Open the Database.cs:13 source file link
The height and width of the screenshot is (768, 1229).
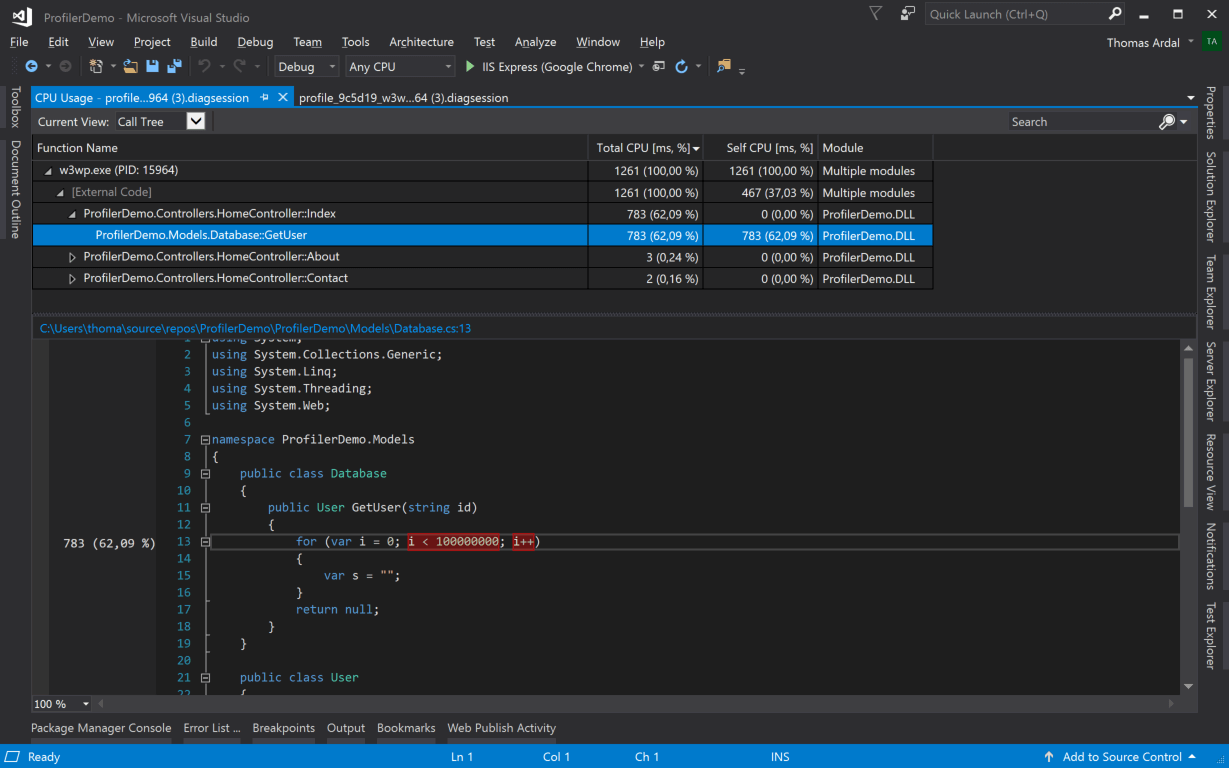[x=255, y=328]
